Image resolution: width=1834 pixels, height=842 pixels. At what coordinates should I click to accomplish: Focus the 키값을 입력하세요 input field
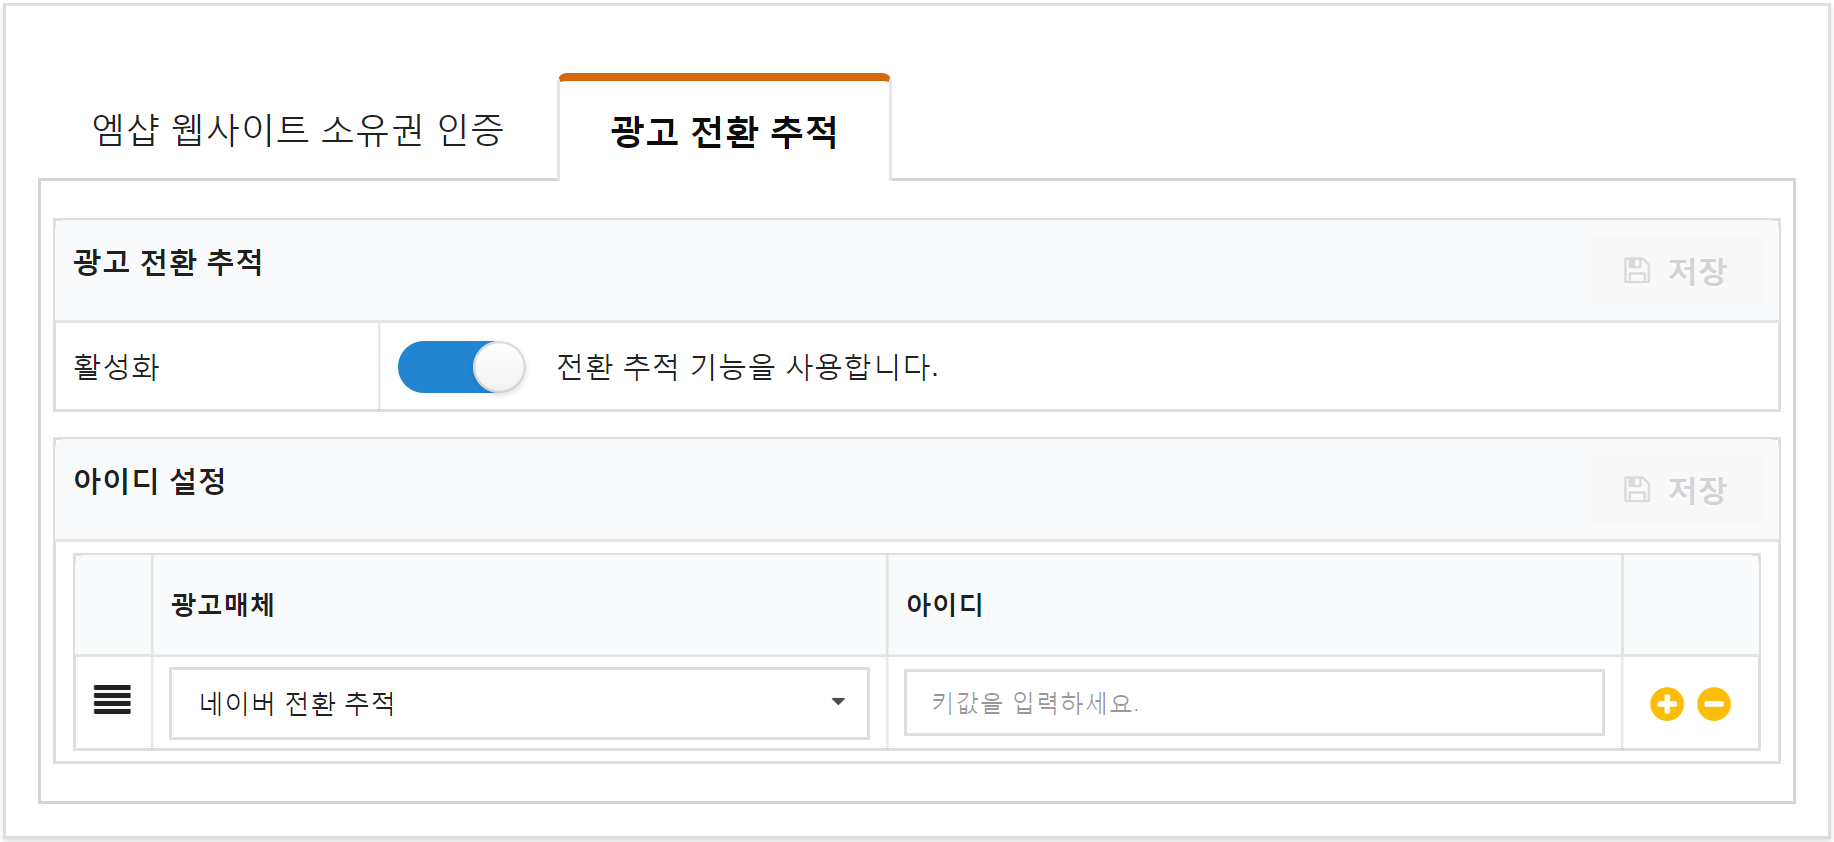coord(1254,703)
